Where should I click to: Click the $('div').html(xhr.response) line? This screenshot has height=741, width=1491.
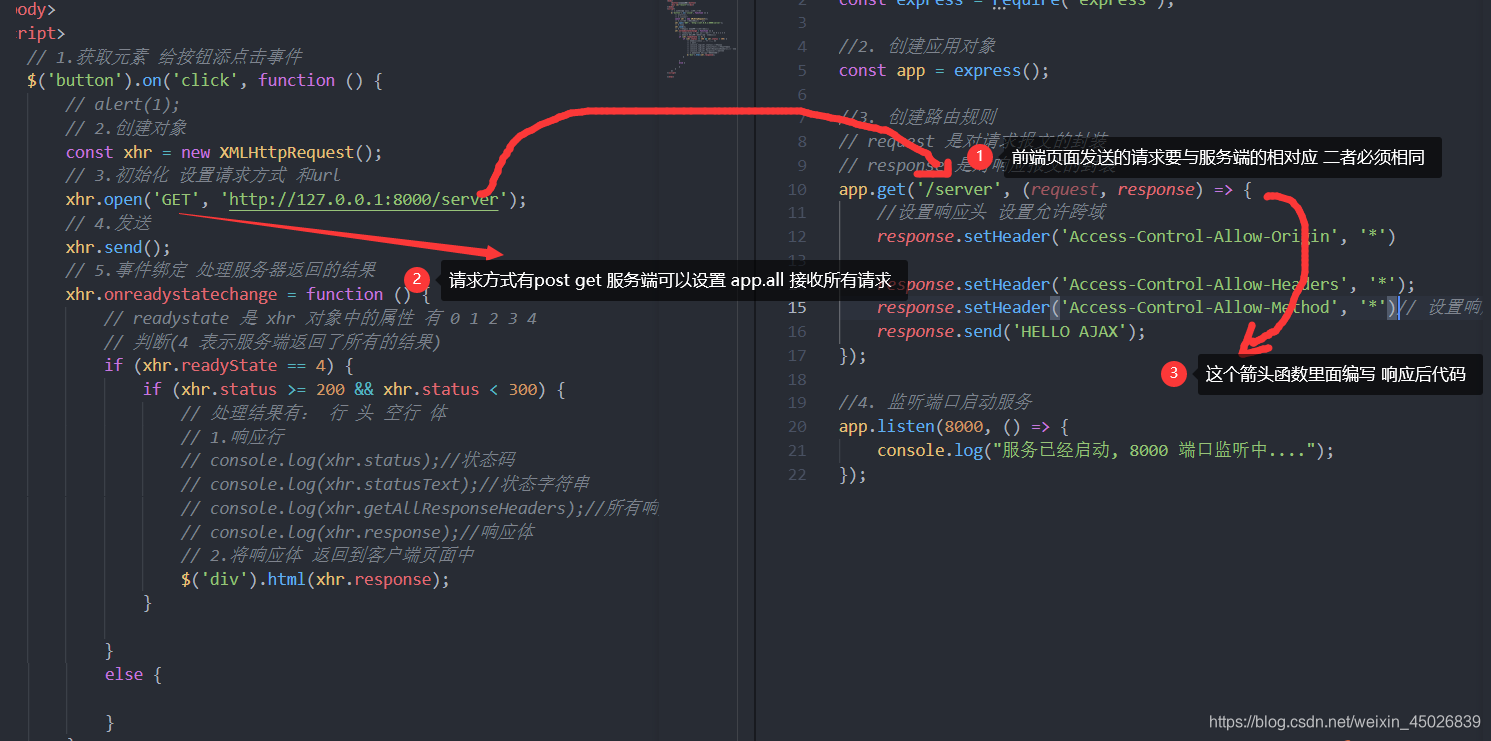click(315, 580)
